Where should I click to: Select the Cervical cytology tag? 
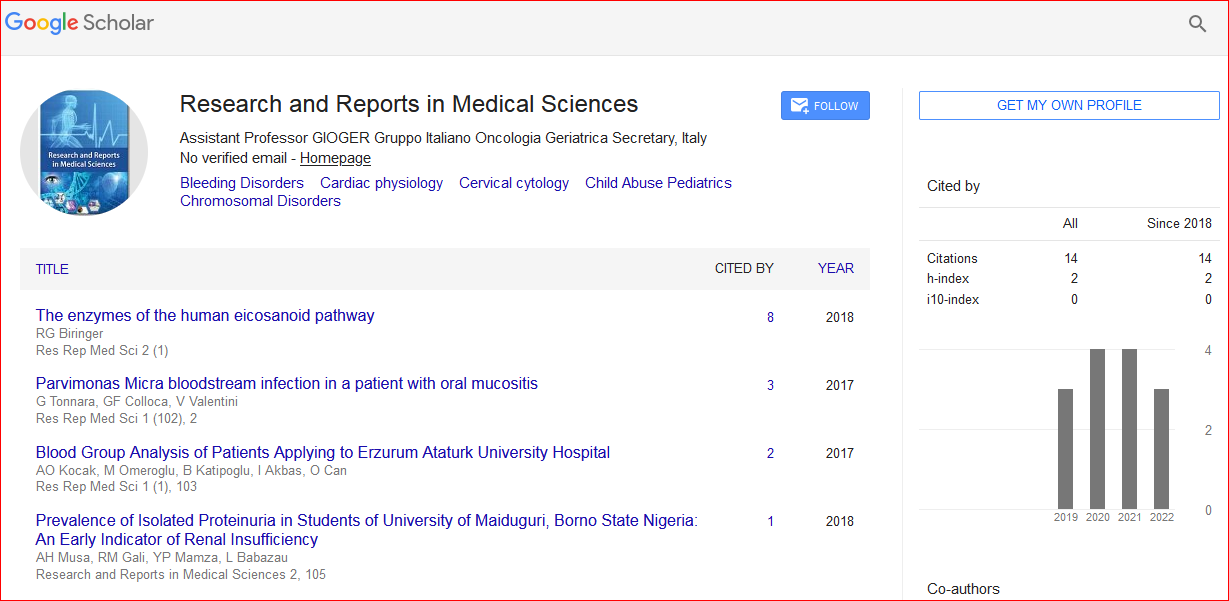pyautogui.click(x=513, y=183)
